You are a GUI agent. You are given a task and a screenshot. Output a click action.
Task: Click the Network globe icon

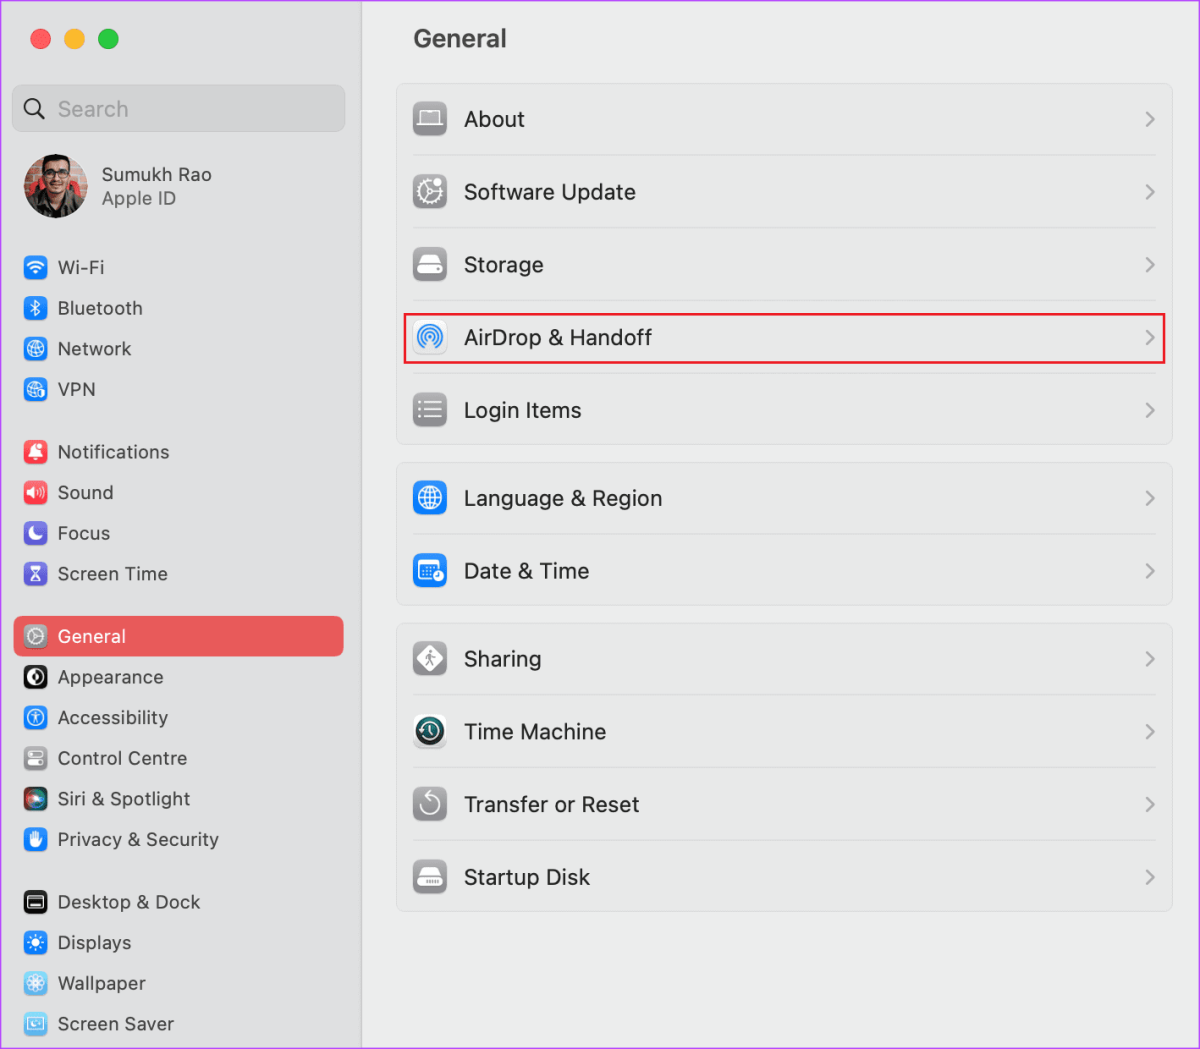[x=36, y=349]
